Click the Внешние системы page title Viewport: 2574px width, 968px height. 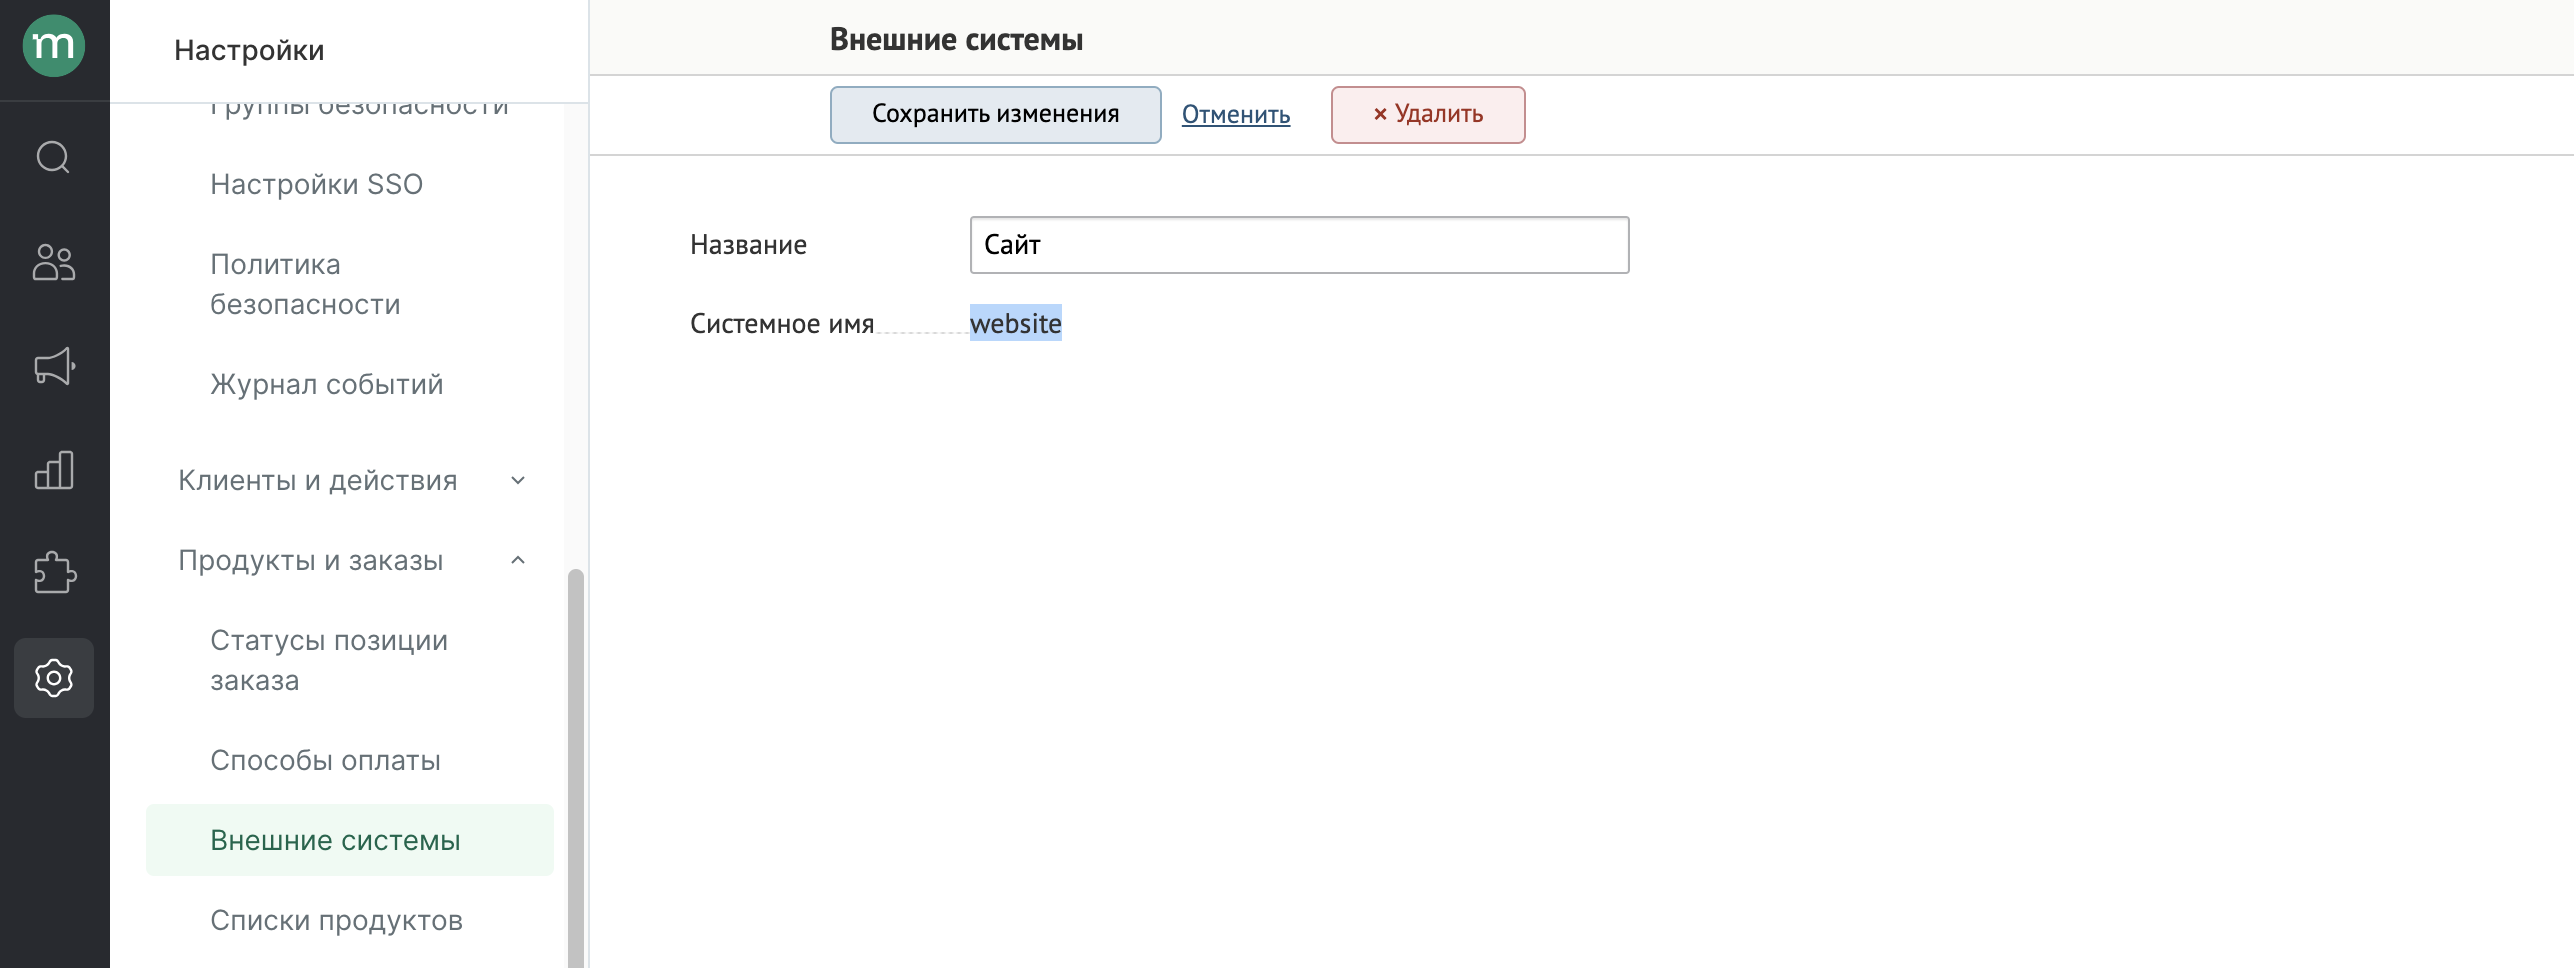(956, 40)
